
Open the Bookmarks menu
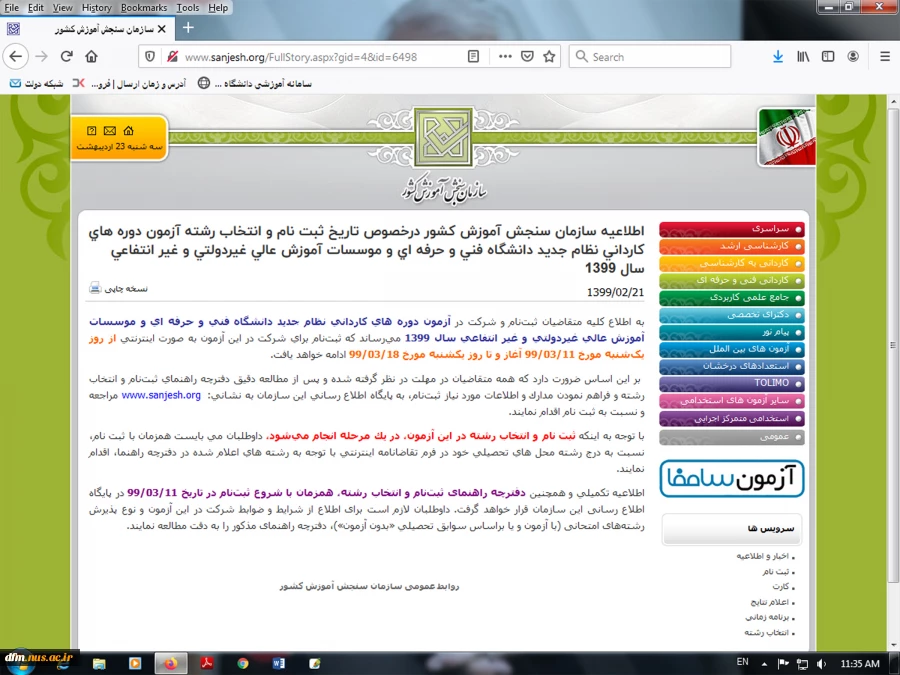(x=143, y=7)
